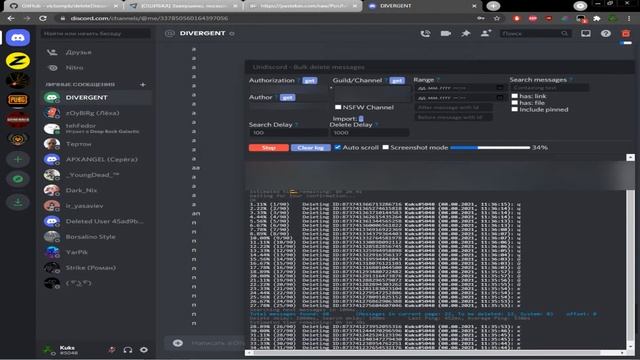Screen dimensions: 640x360
Task: Click the Clear log button
Action: tap(311, 148)
